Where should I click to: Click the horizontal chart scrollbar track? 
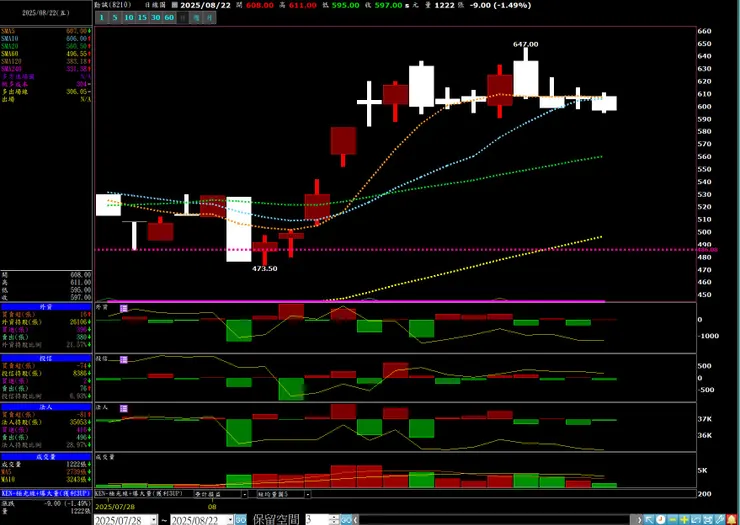coord(495,520)
